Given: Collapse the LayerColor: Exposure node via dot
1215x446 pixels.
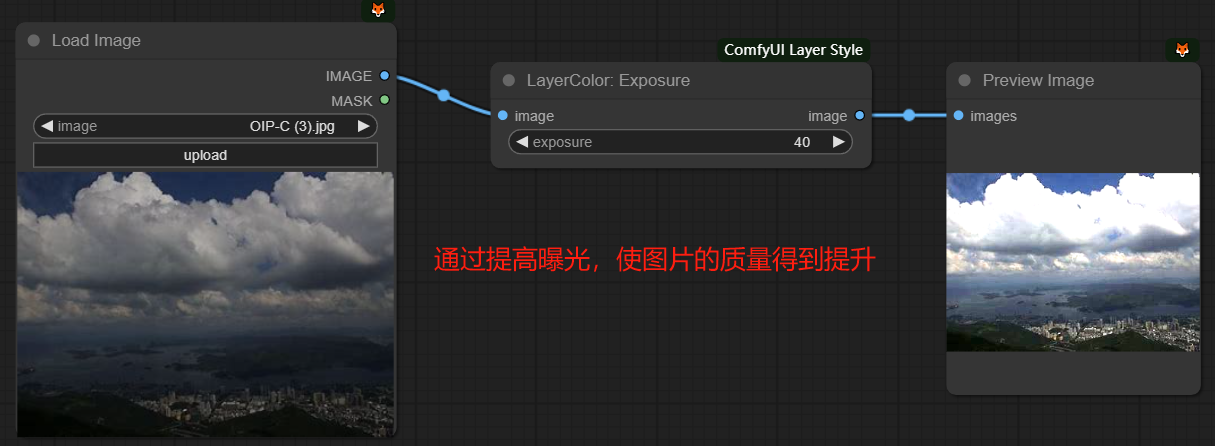Looking at the screenshot, I should (x=508, y=81).
